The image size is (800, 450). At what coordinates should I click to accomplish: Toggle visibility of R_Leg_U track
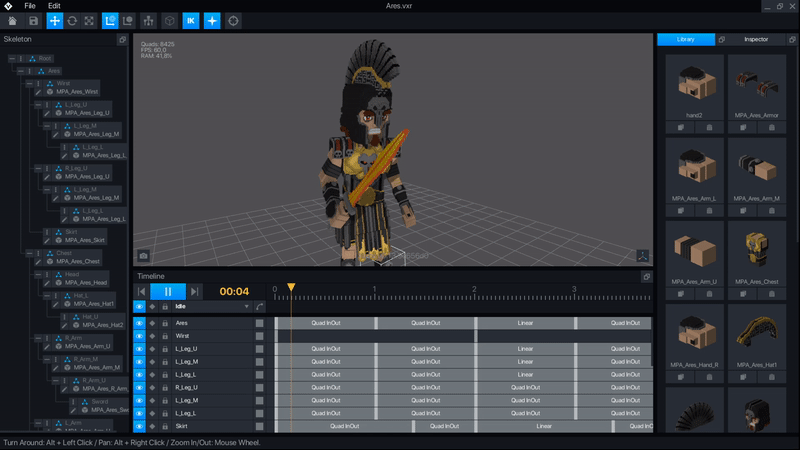pos(139,388)
